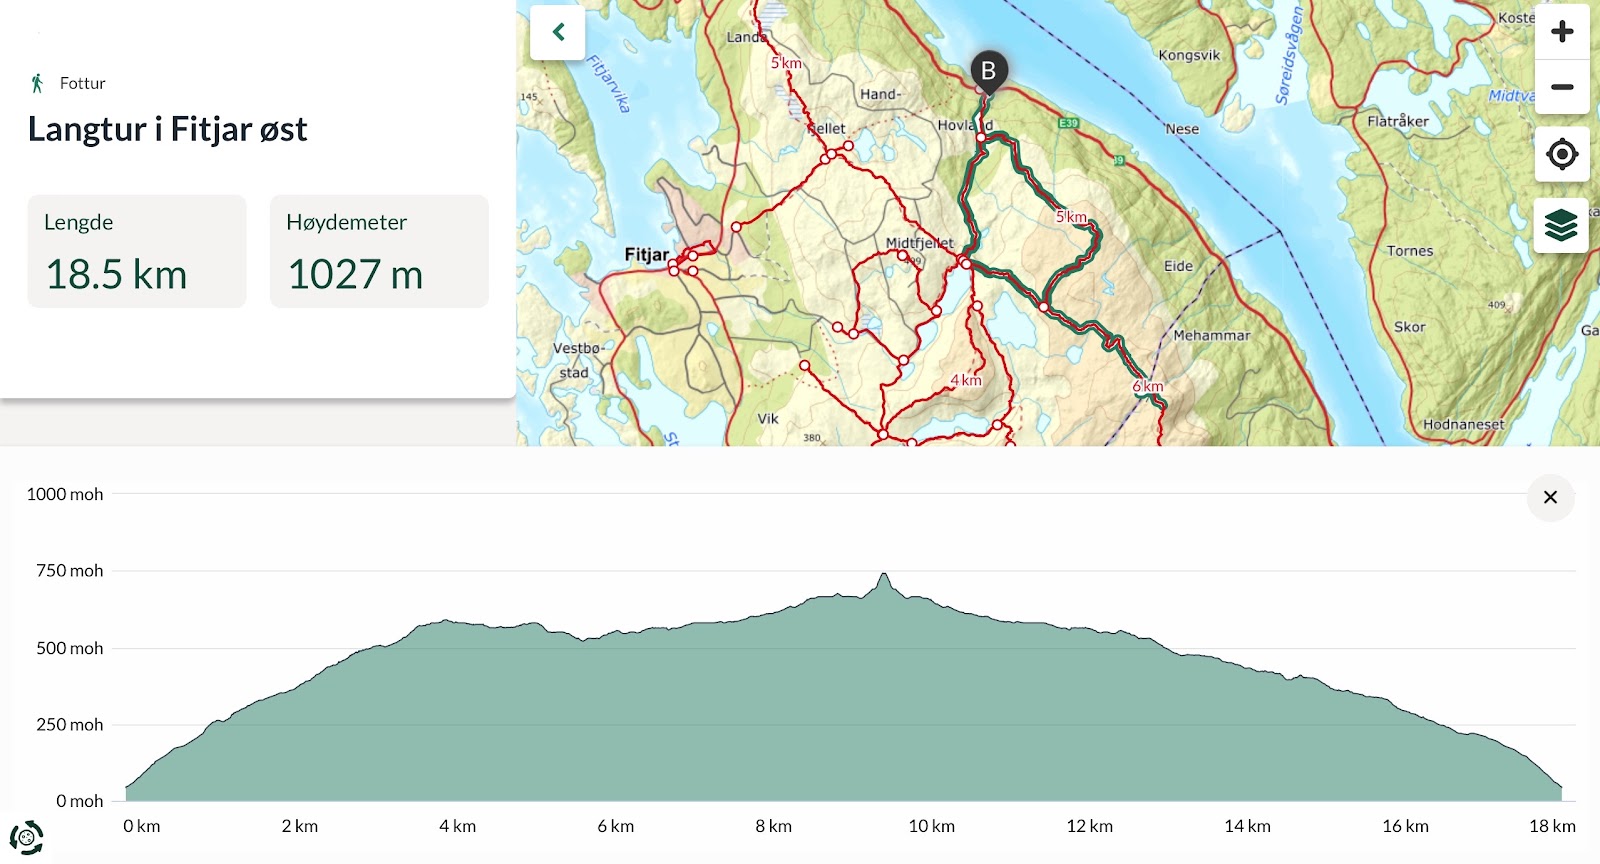Click the Lengde 18.5 km card
Screen dimensions: 1600x864
point(137,251)
